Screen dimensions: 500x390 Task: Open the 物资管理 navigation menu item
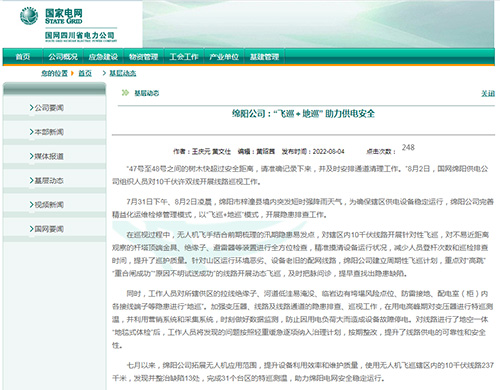143,57
